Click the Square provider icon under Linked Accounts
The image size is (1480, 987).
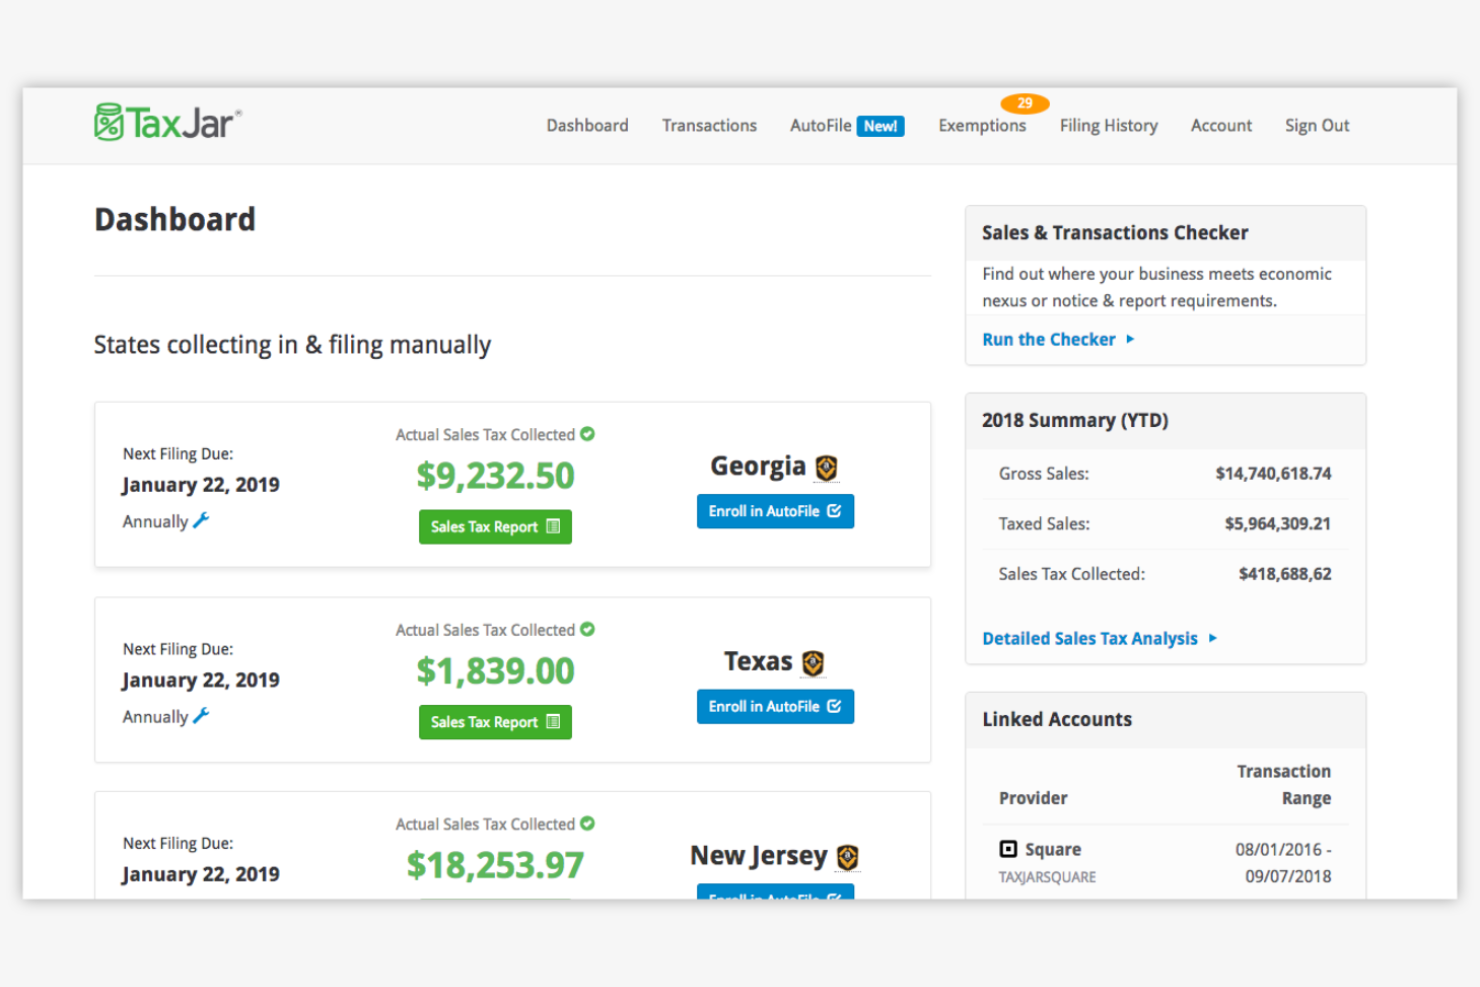tap(1008, 848)
